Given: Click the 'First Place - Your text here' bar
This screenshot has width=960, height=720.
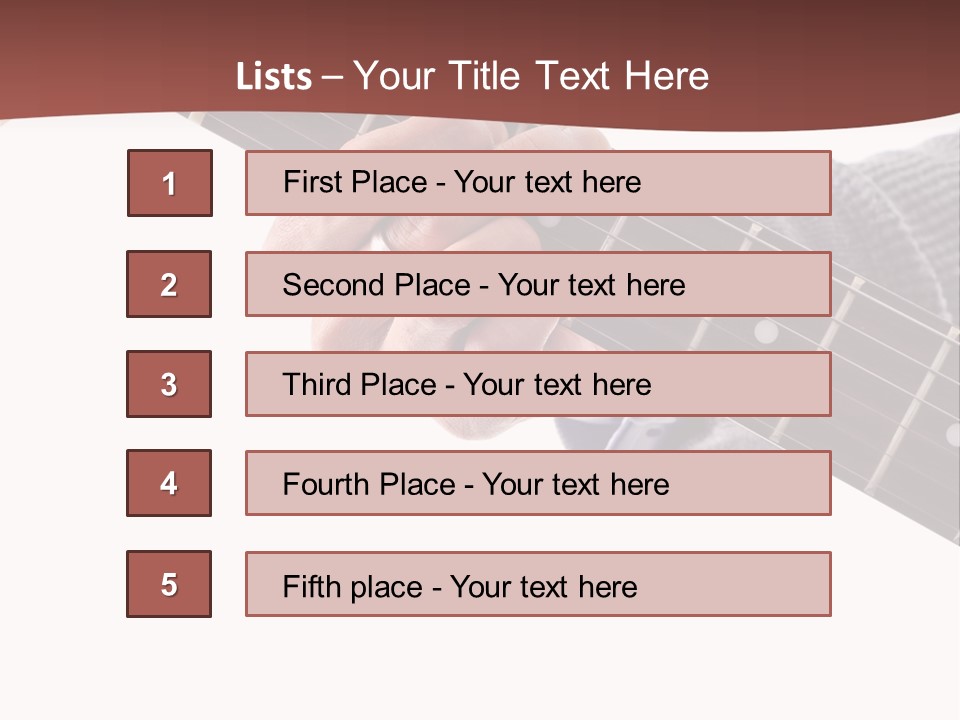Looking at the screenshot, I should [538, 183].
